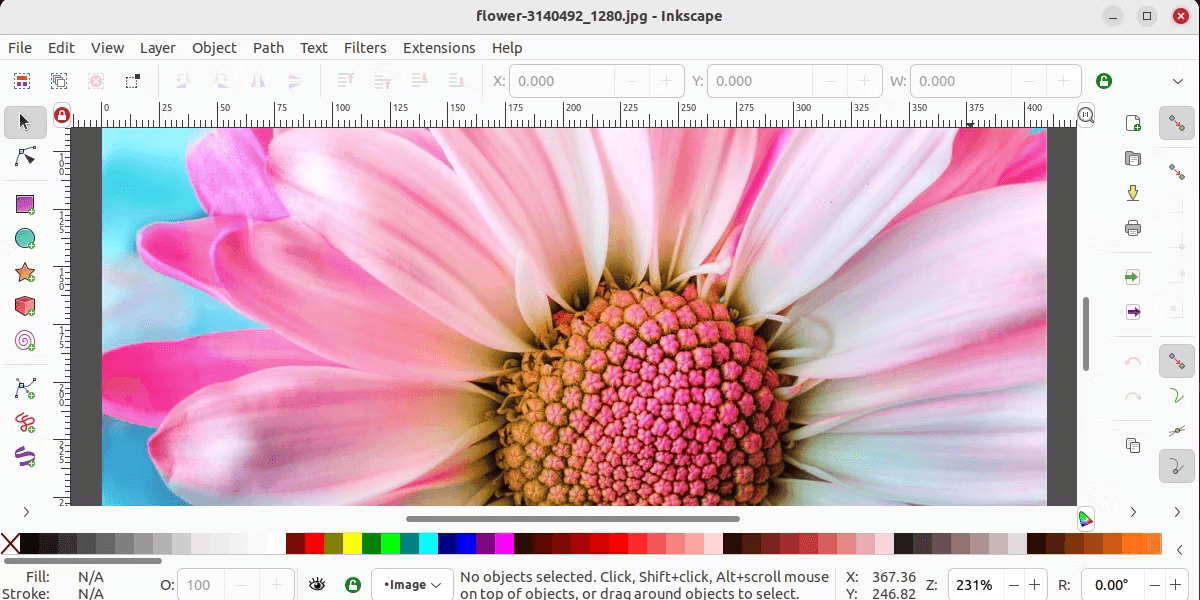The image size is (1200, 600).
Task: Toggle snap to path intersections
Action: coord(1177,431)
